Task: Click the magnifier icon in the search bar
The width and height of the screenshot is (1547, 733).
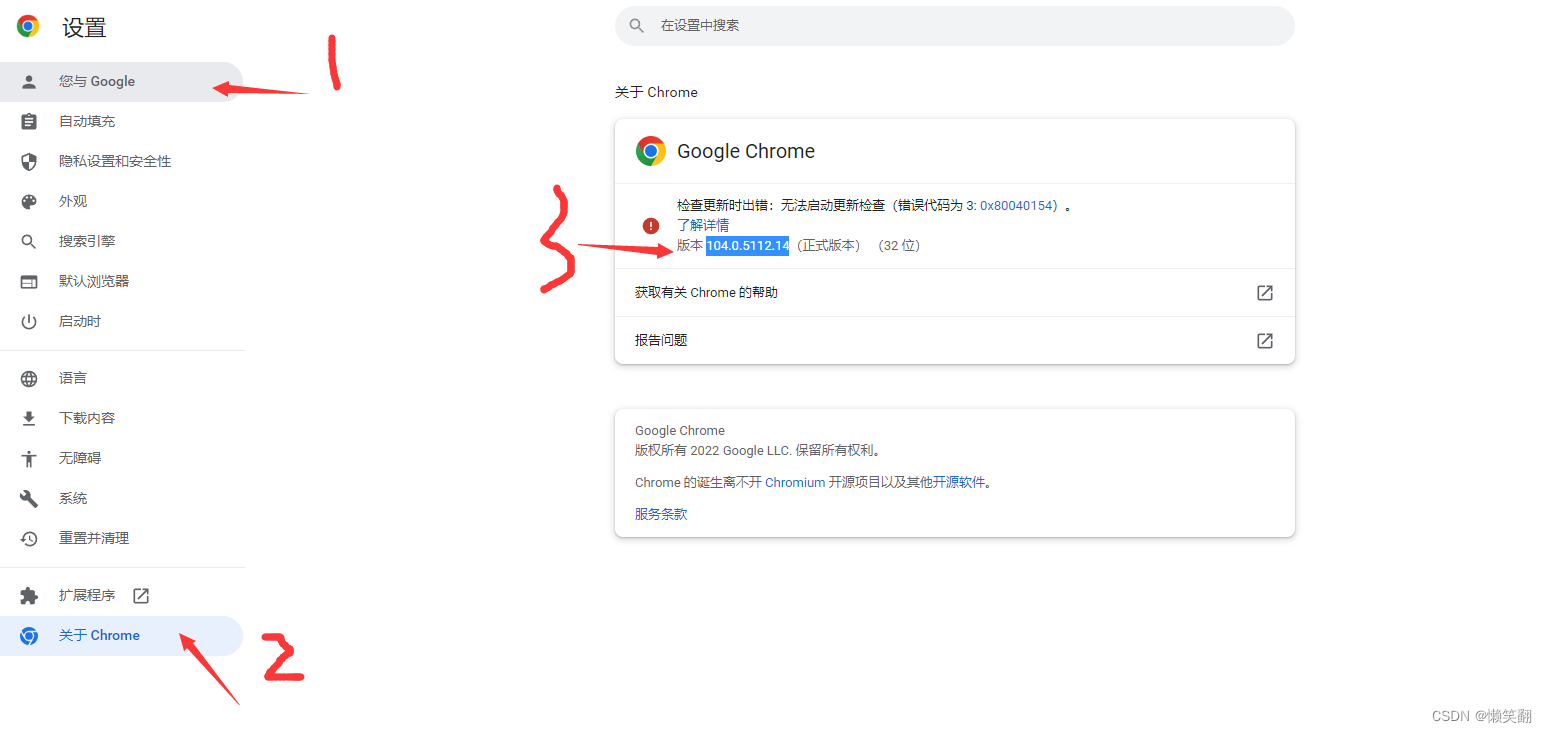Action: coord(637,25)
